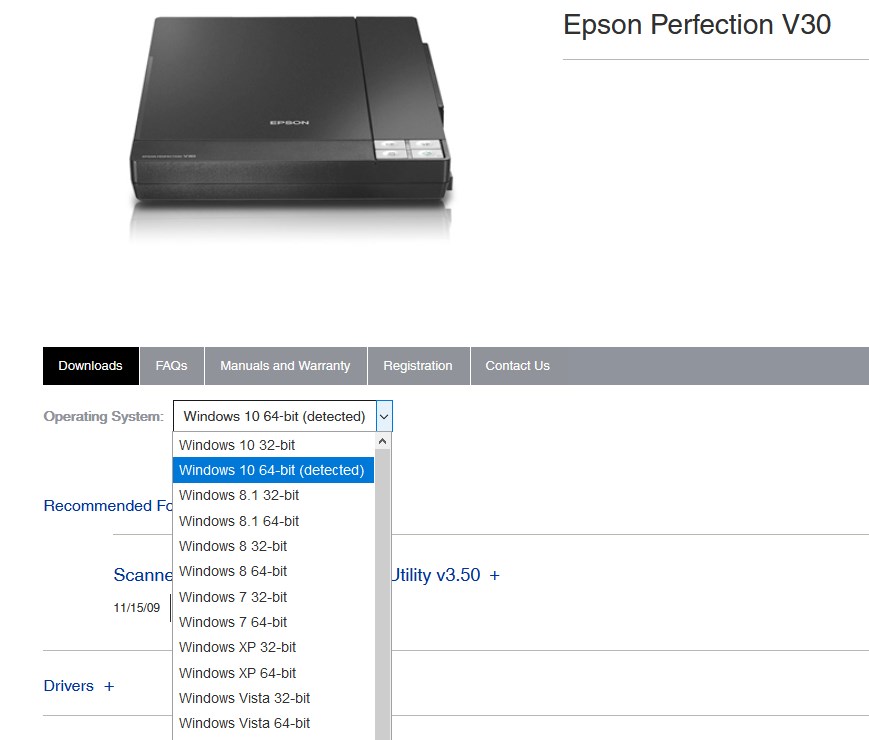
Task: Click the Drivers section link
Action: click(x=69, y=686)
